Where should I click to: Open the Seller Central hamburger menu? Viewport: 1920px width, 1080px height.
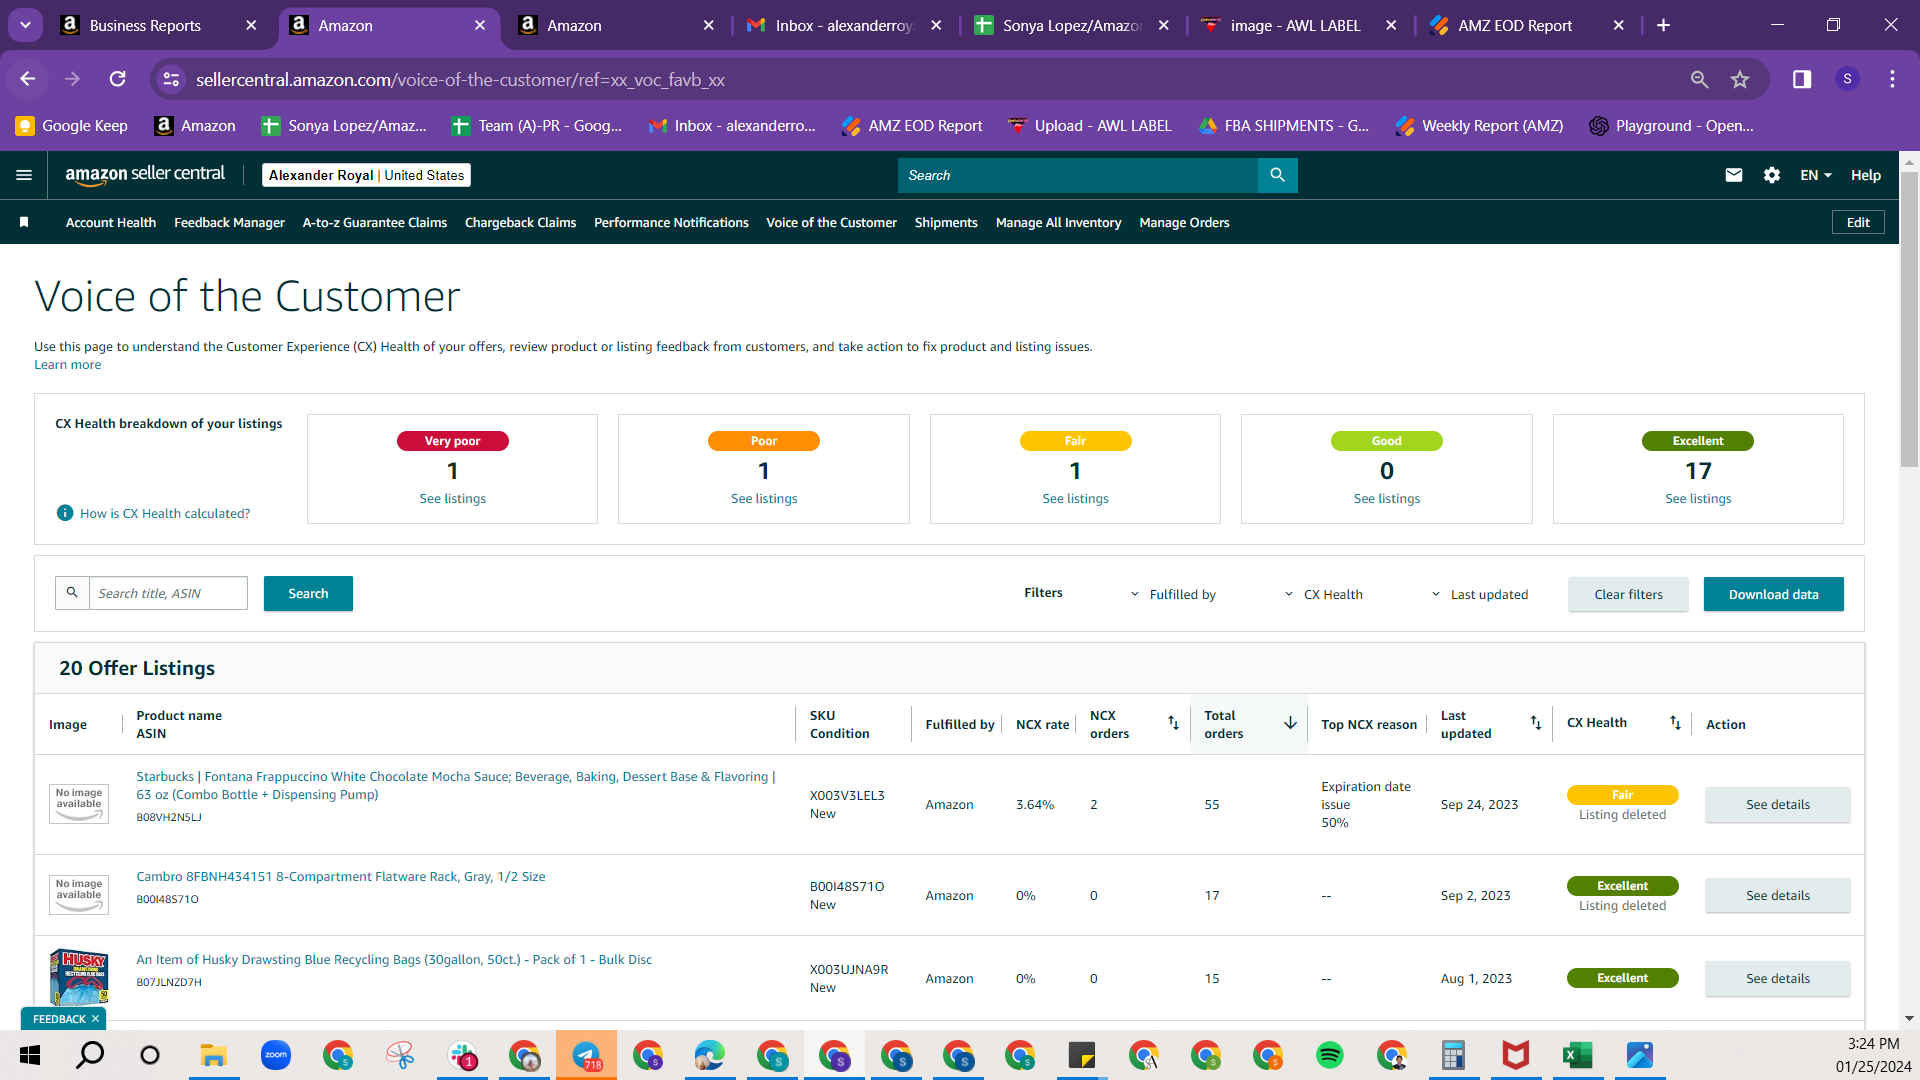click(x=24, y=175)
